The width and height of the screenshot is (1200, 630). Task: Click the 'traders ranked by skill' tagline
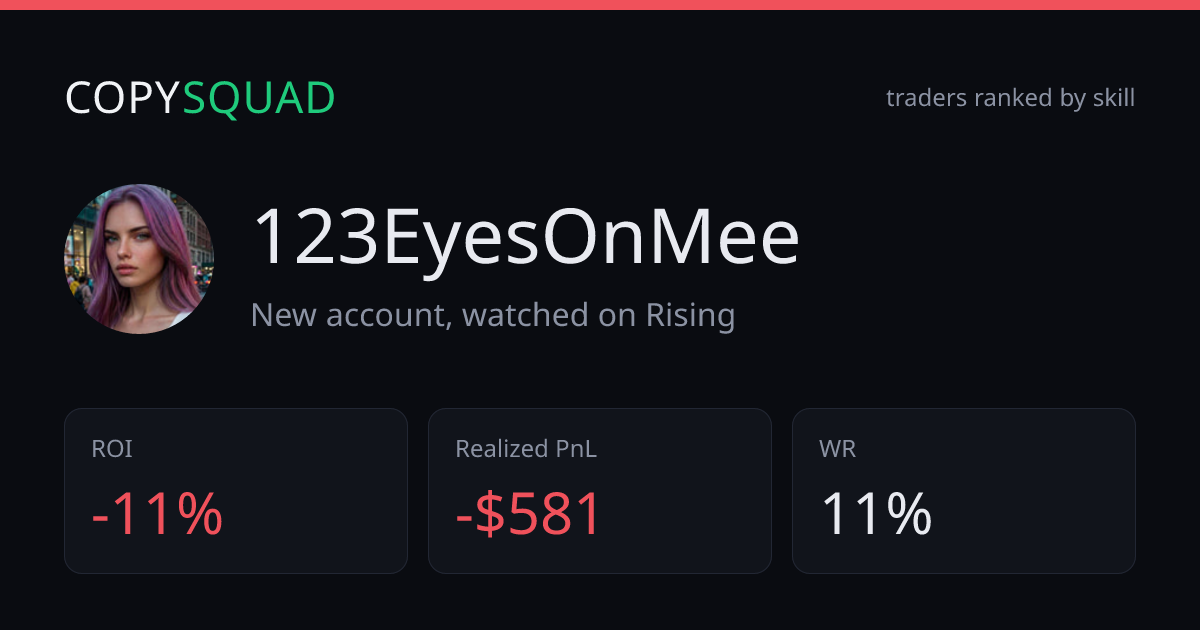pyautogui.click(x=1010, y=98)
